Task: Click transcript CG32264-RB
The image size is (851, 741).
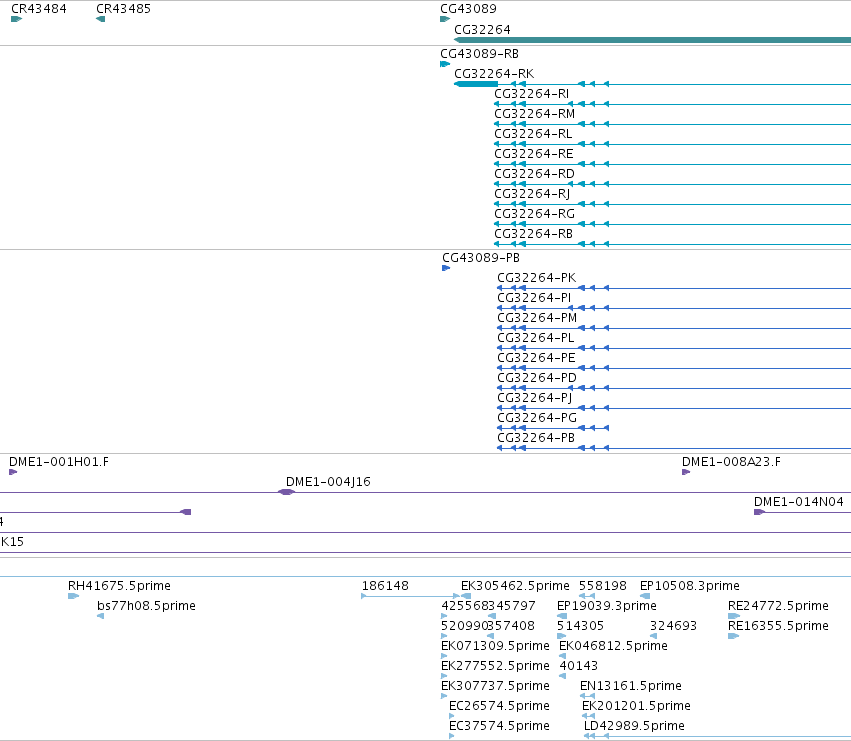Action: (x=534, y=234)
